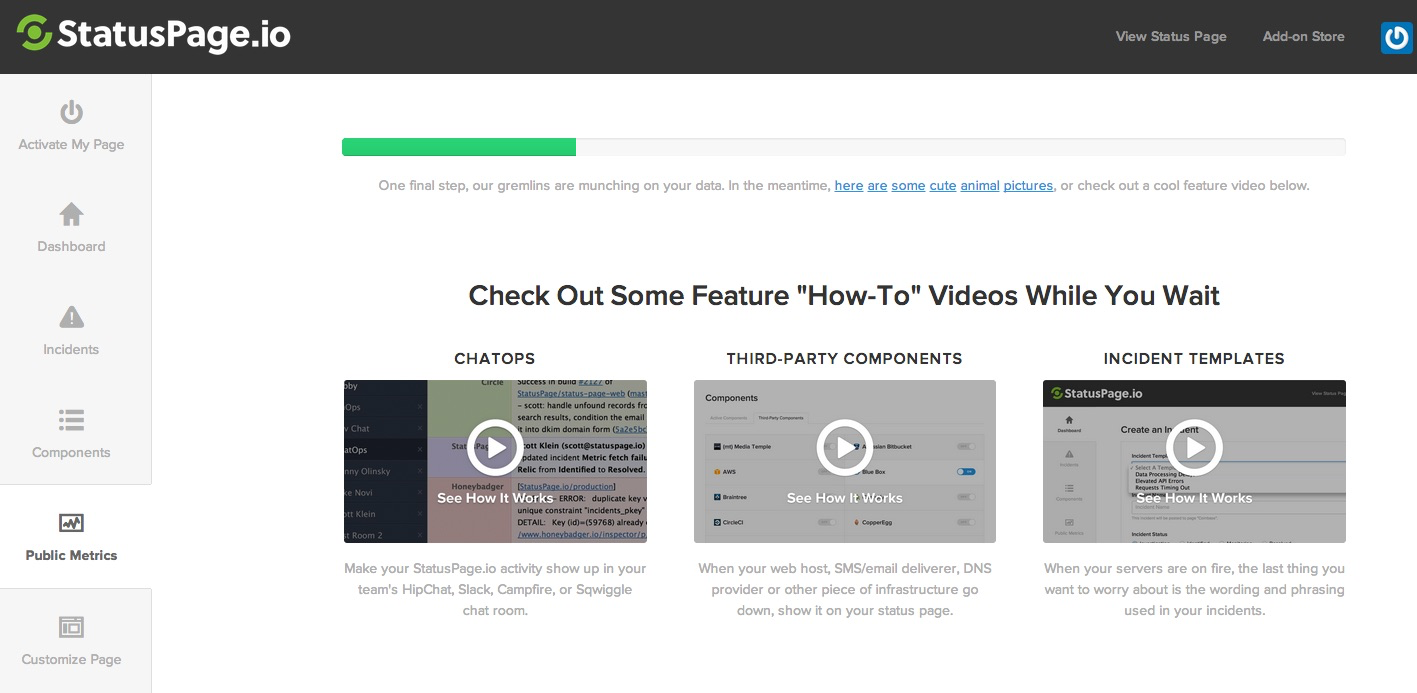Play the Incident Templates video
This screenshot has height=693, width=1417.
pyautogui.click(x=1194, y=447)
